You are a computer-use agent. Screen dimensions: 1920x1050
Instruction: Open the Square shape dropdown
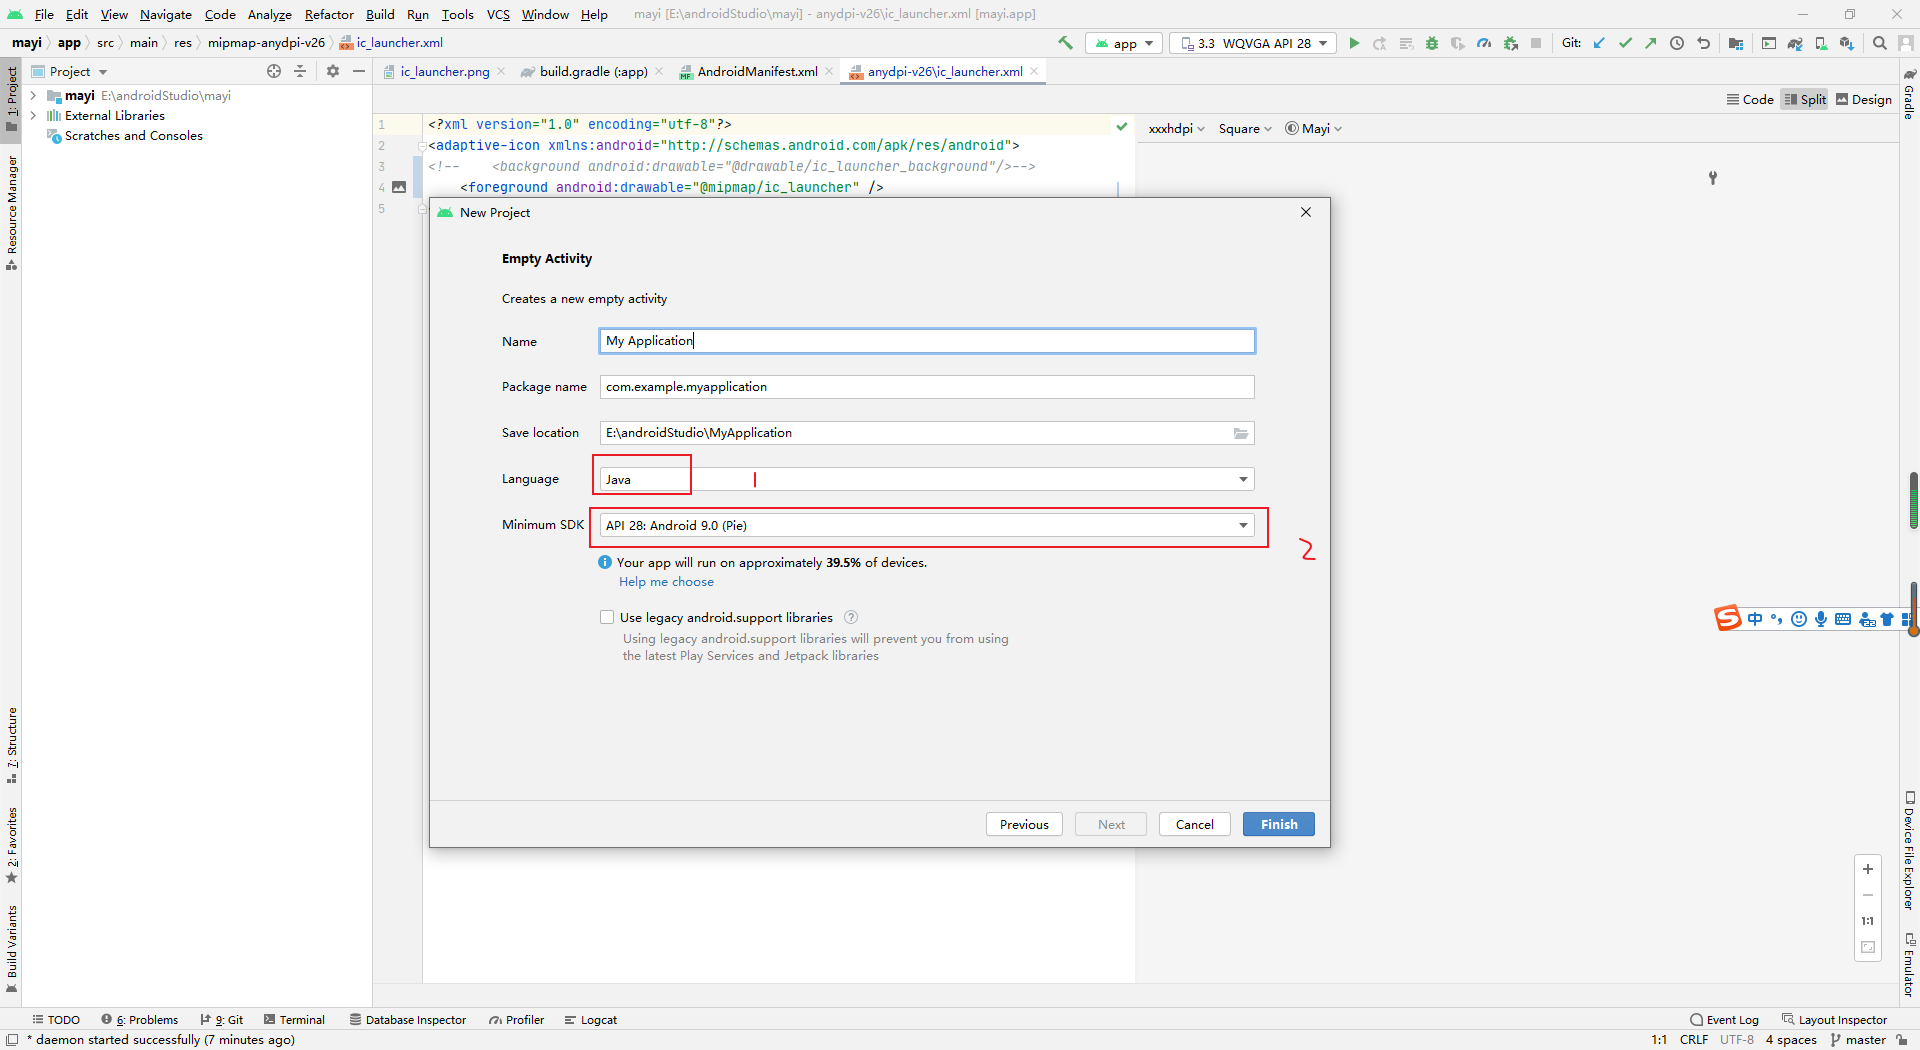[1245, 128]
